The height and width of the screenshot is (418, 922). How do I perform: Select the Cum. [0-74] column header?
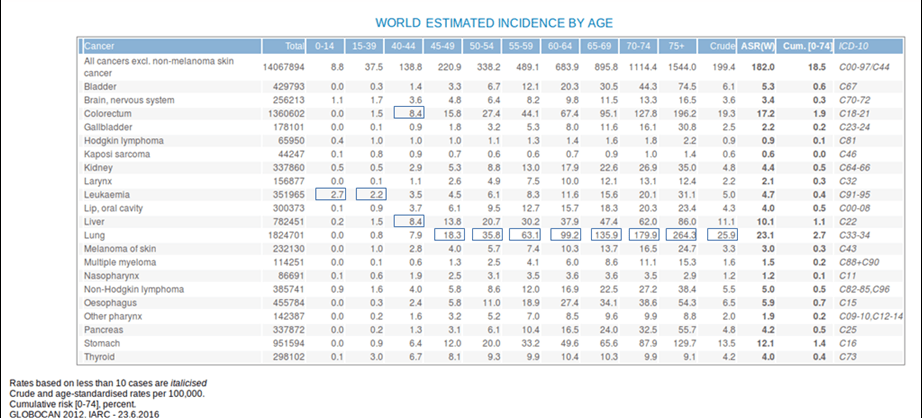[807, 46]
